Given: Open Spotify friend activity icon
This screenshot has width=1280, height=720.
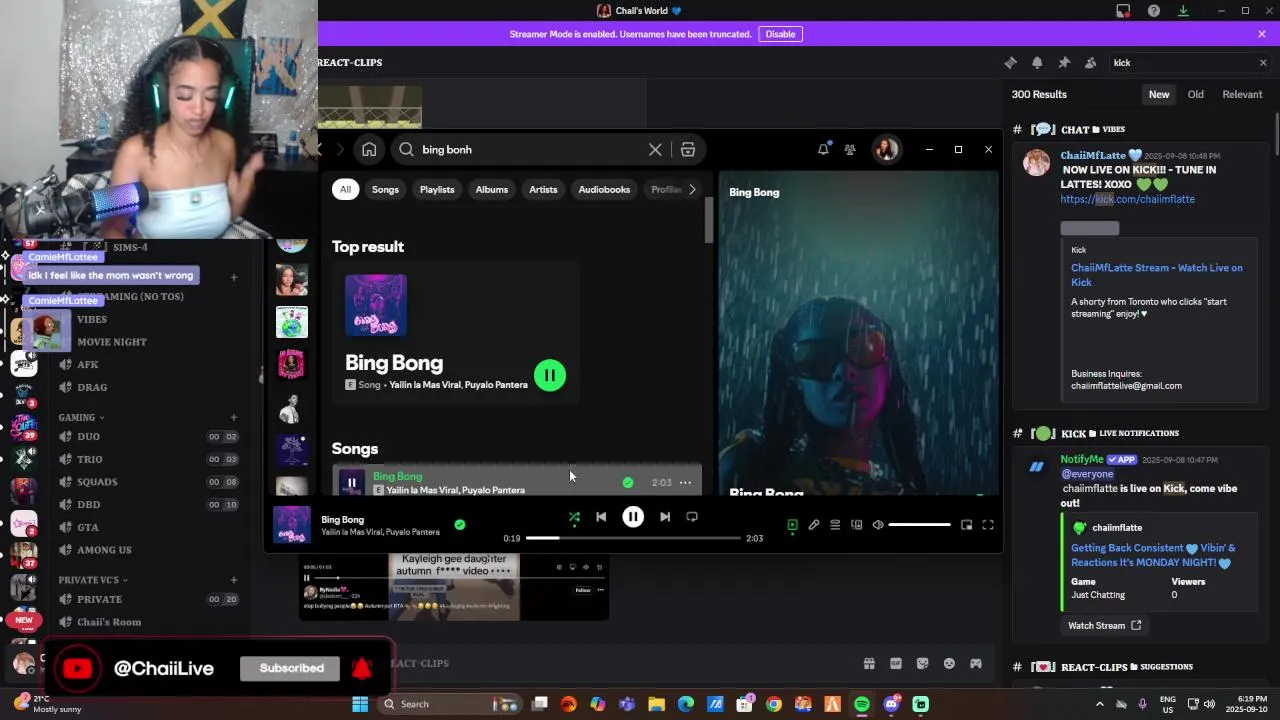Looking at the screenshot, I should coord(850,149).
